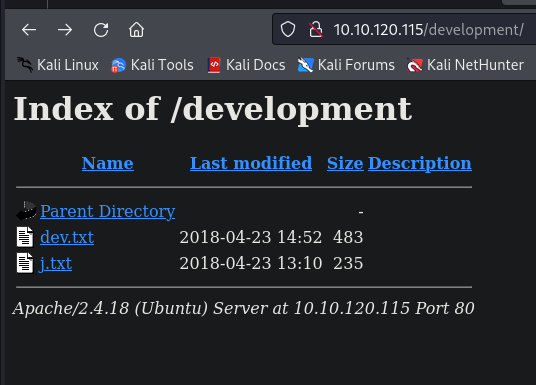Click the Apache/2.4.18 server footer text
Viewport: 536px width, 385px height.
243,308
